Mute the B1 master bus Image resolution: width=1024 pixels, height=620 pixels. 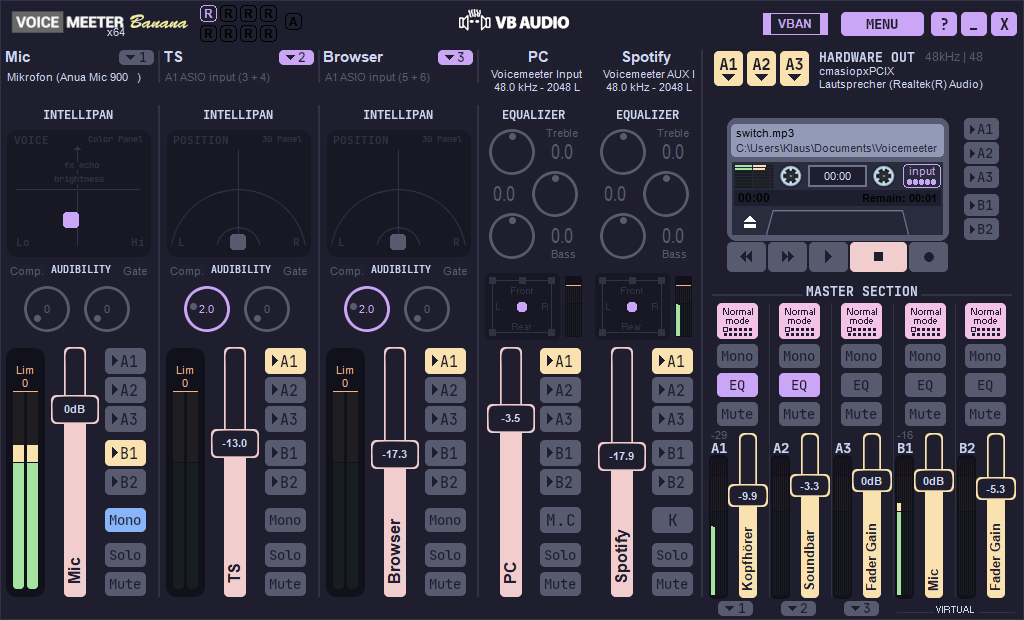click(x=925, y=414)
